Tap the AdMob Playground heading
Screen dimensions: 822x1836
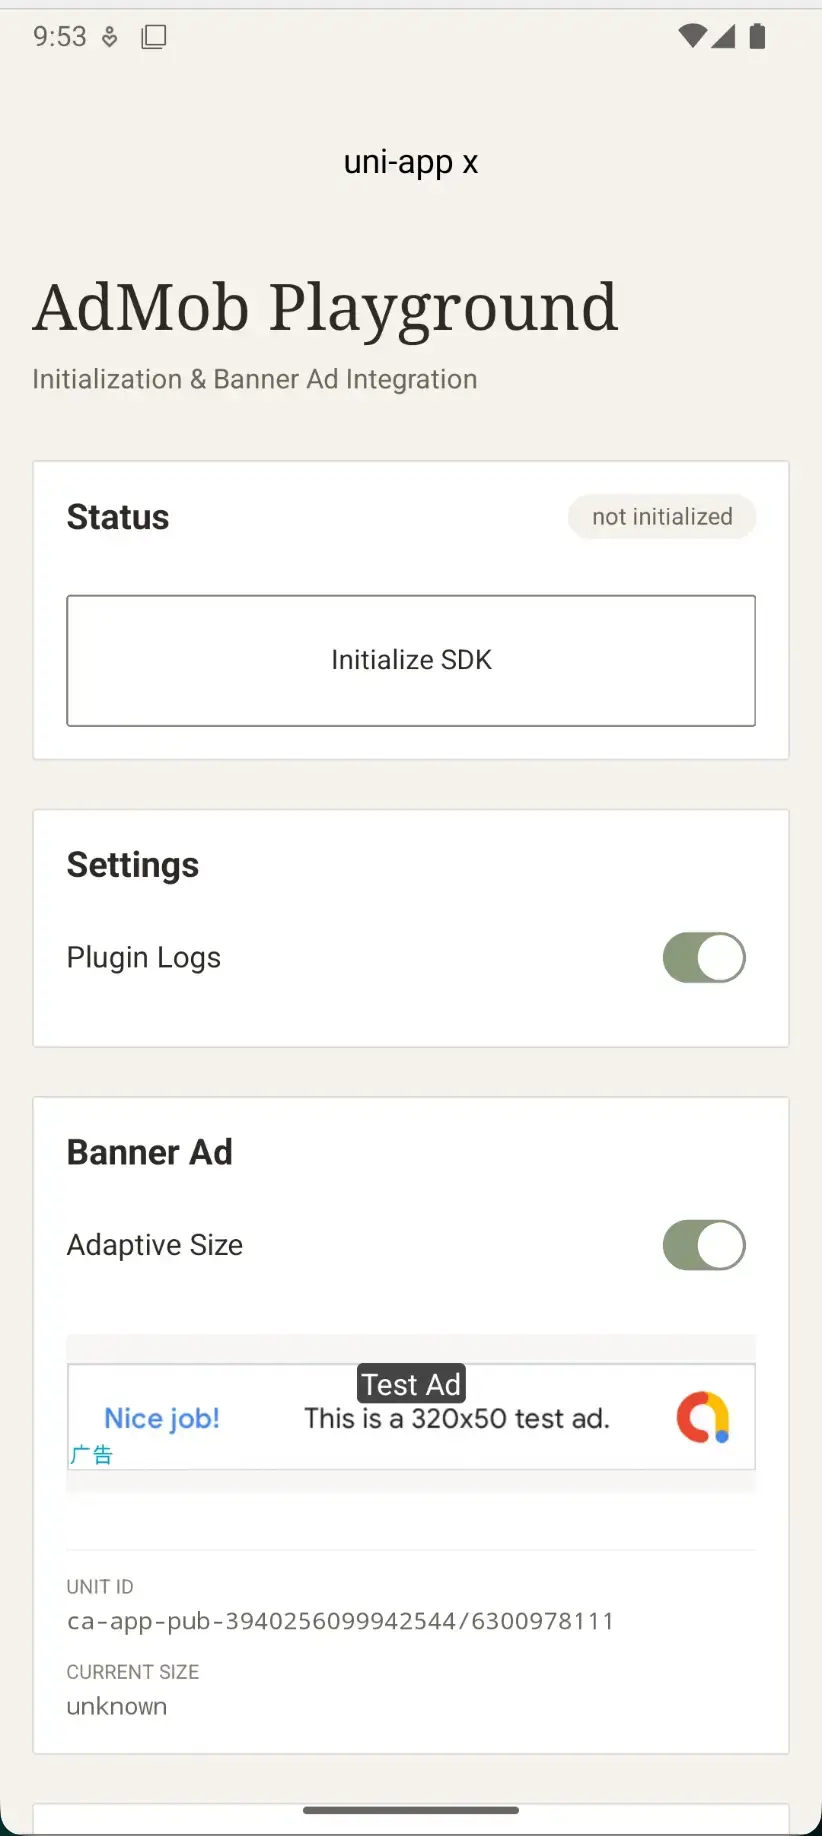(x=325, y=307)
